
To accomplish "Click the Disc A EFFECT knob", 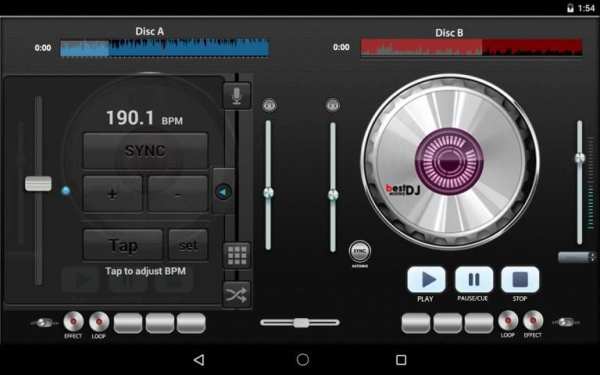I will (73, 321).
